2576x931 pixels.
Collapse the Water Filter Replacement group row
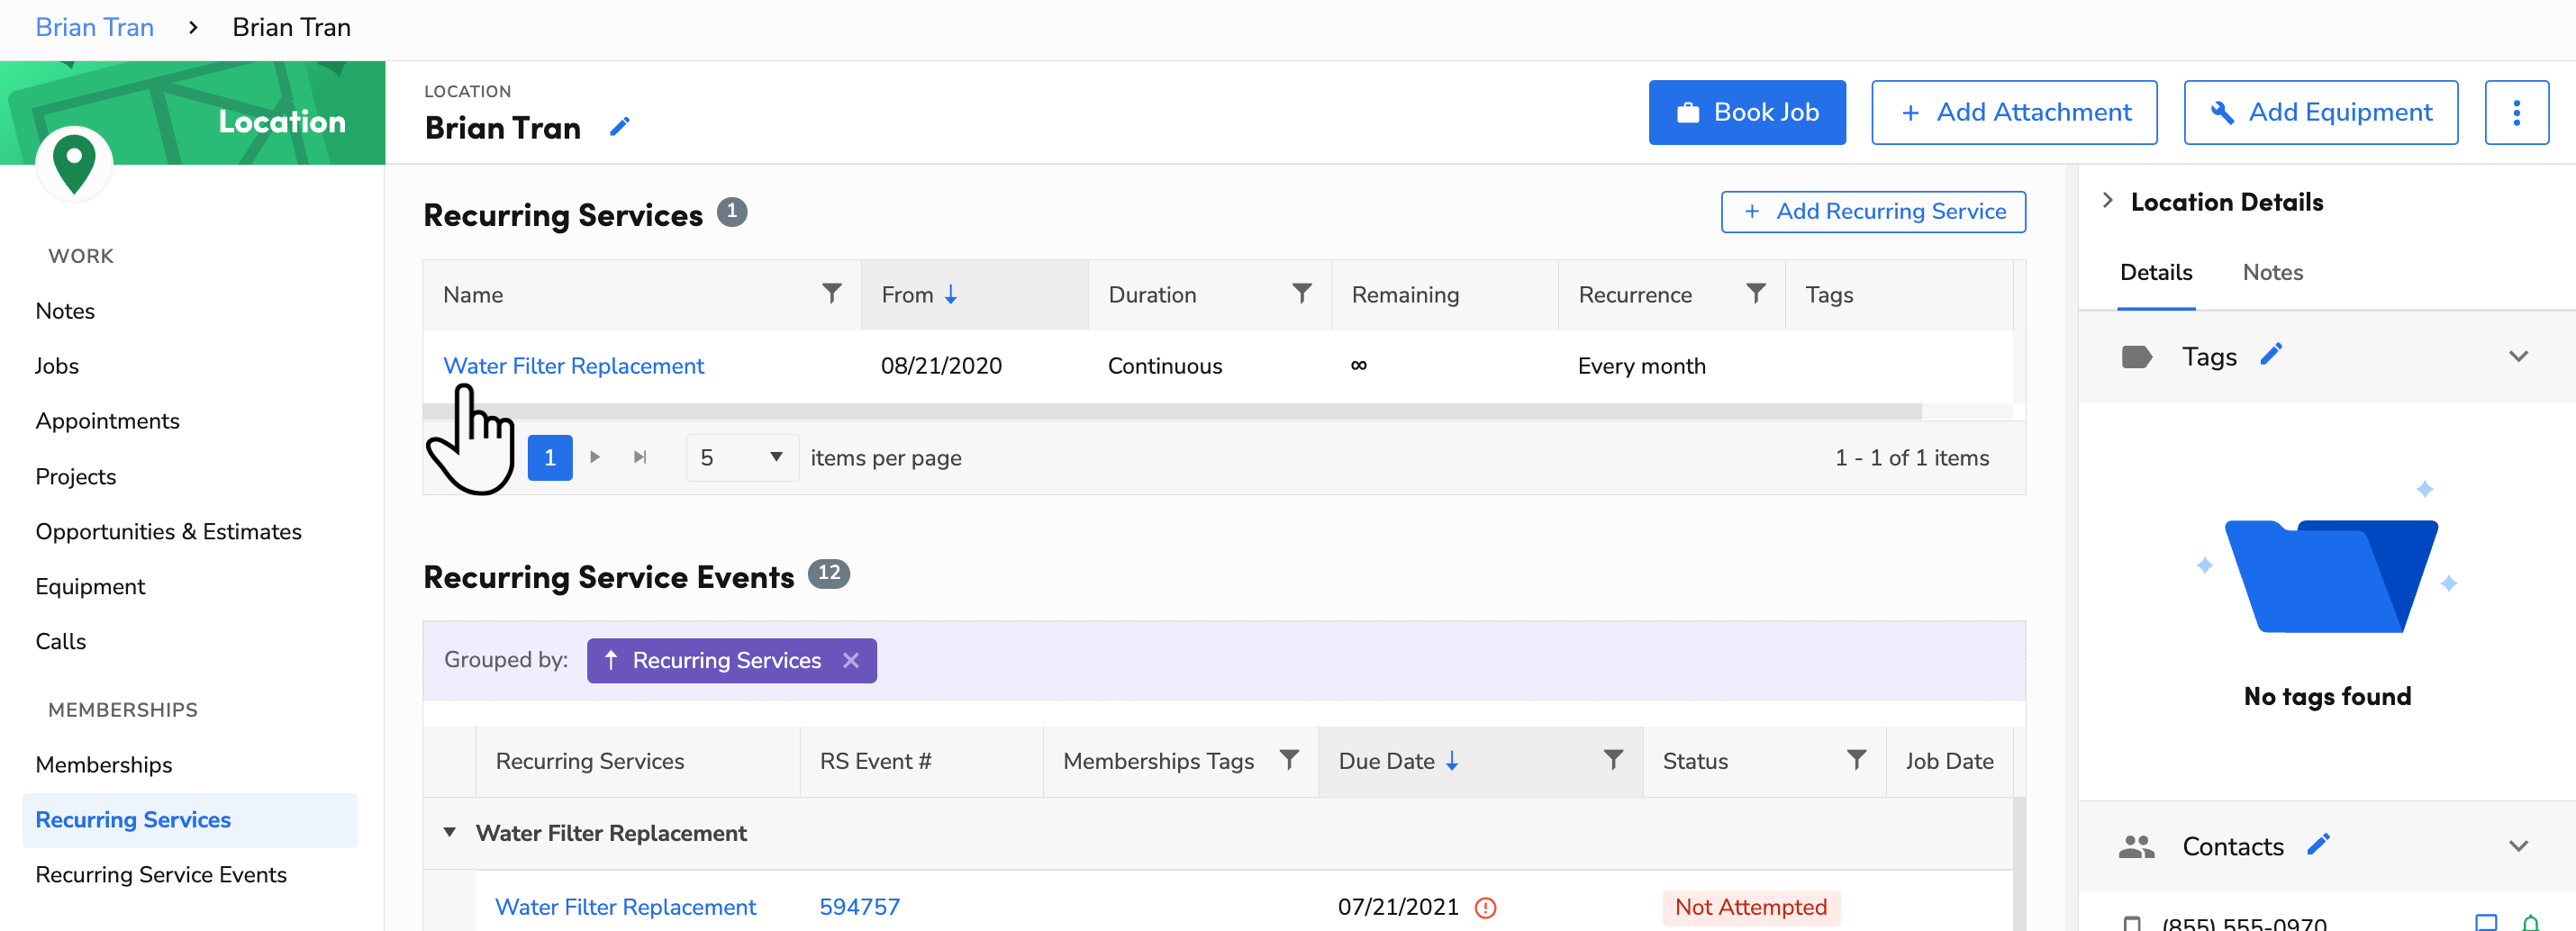(450, 832)
